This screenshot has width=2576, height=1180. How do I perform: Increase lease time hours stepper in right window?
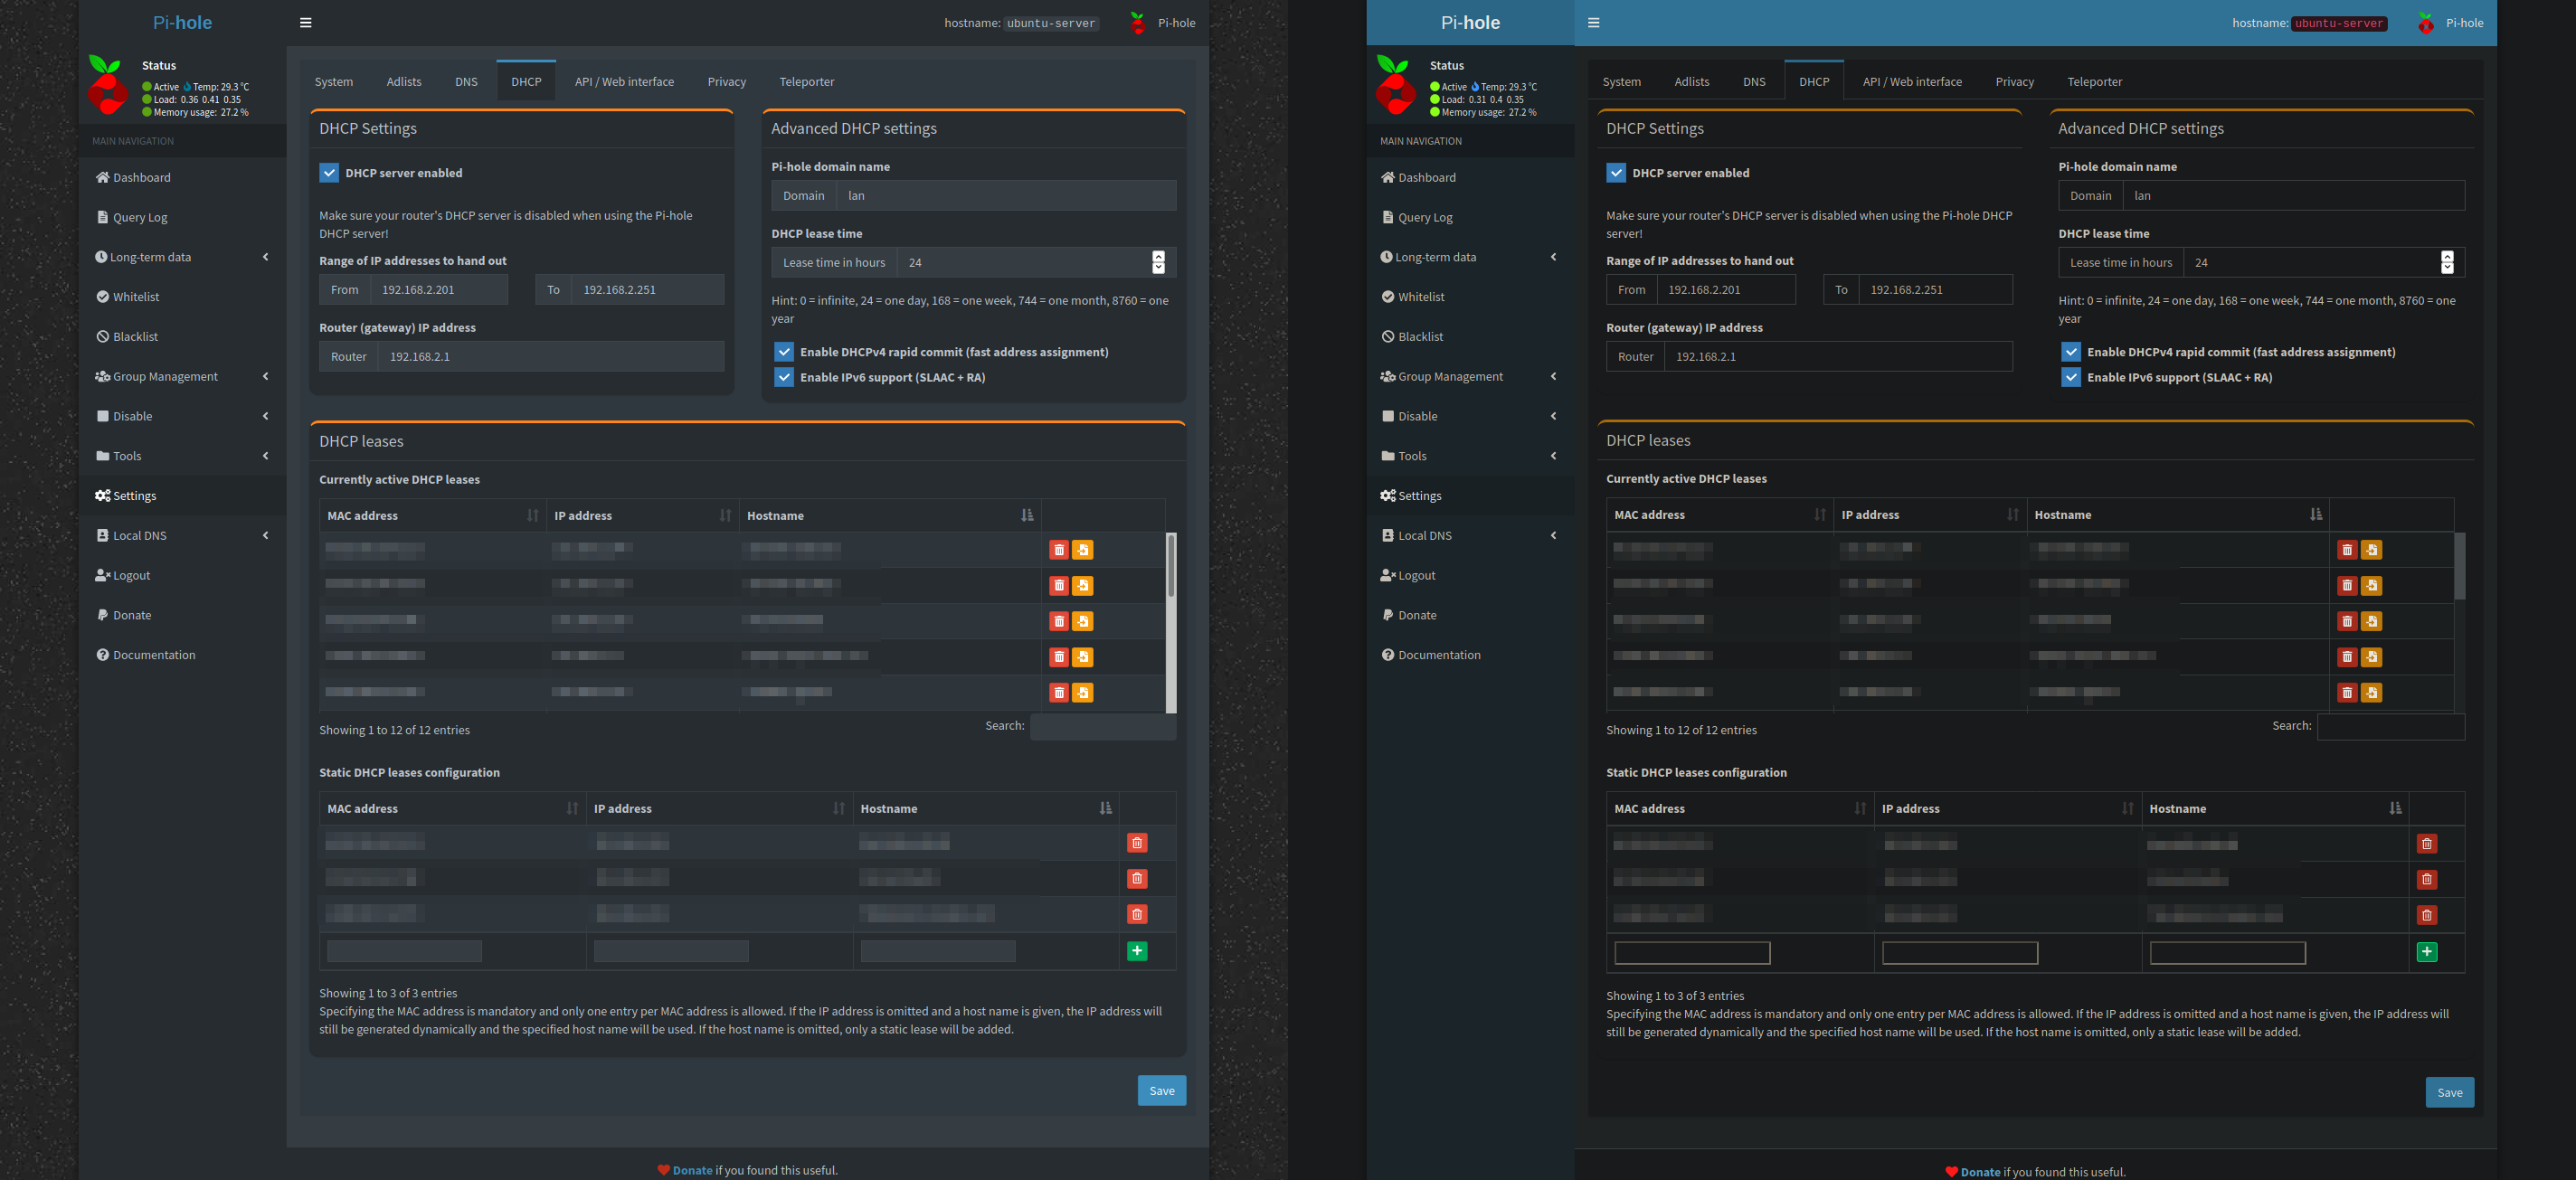(x=2447, y=256)
